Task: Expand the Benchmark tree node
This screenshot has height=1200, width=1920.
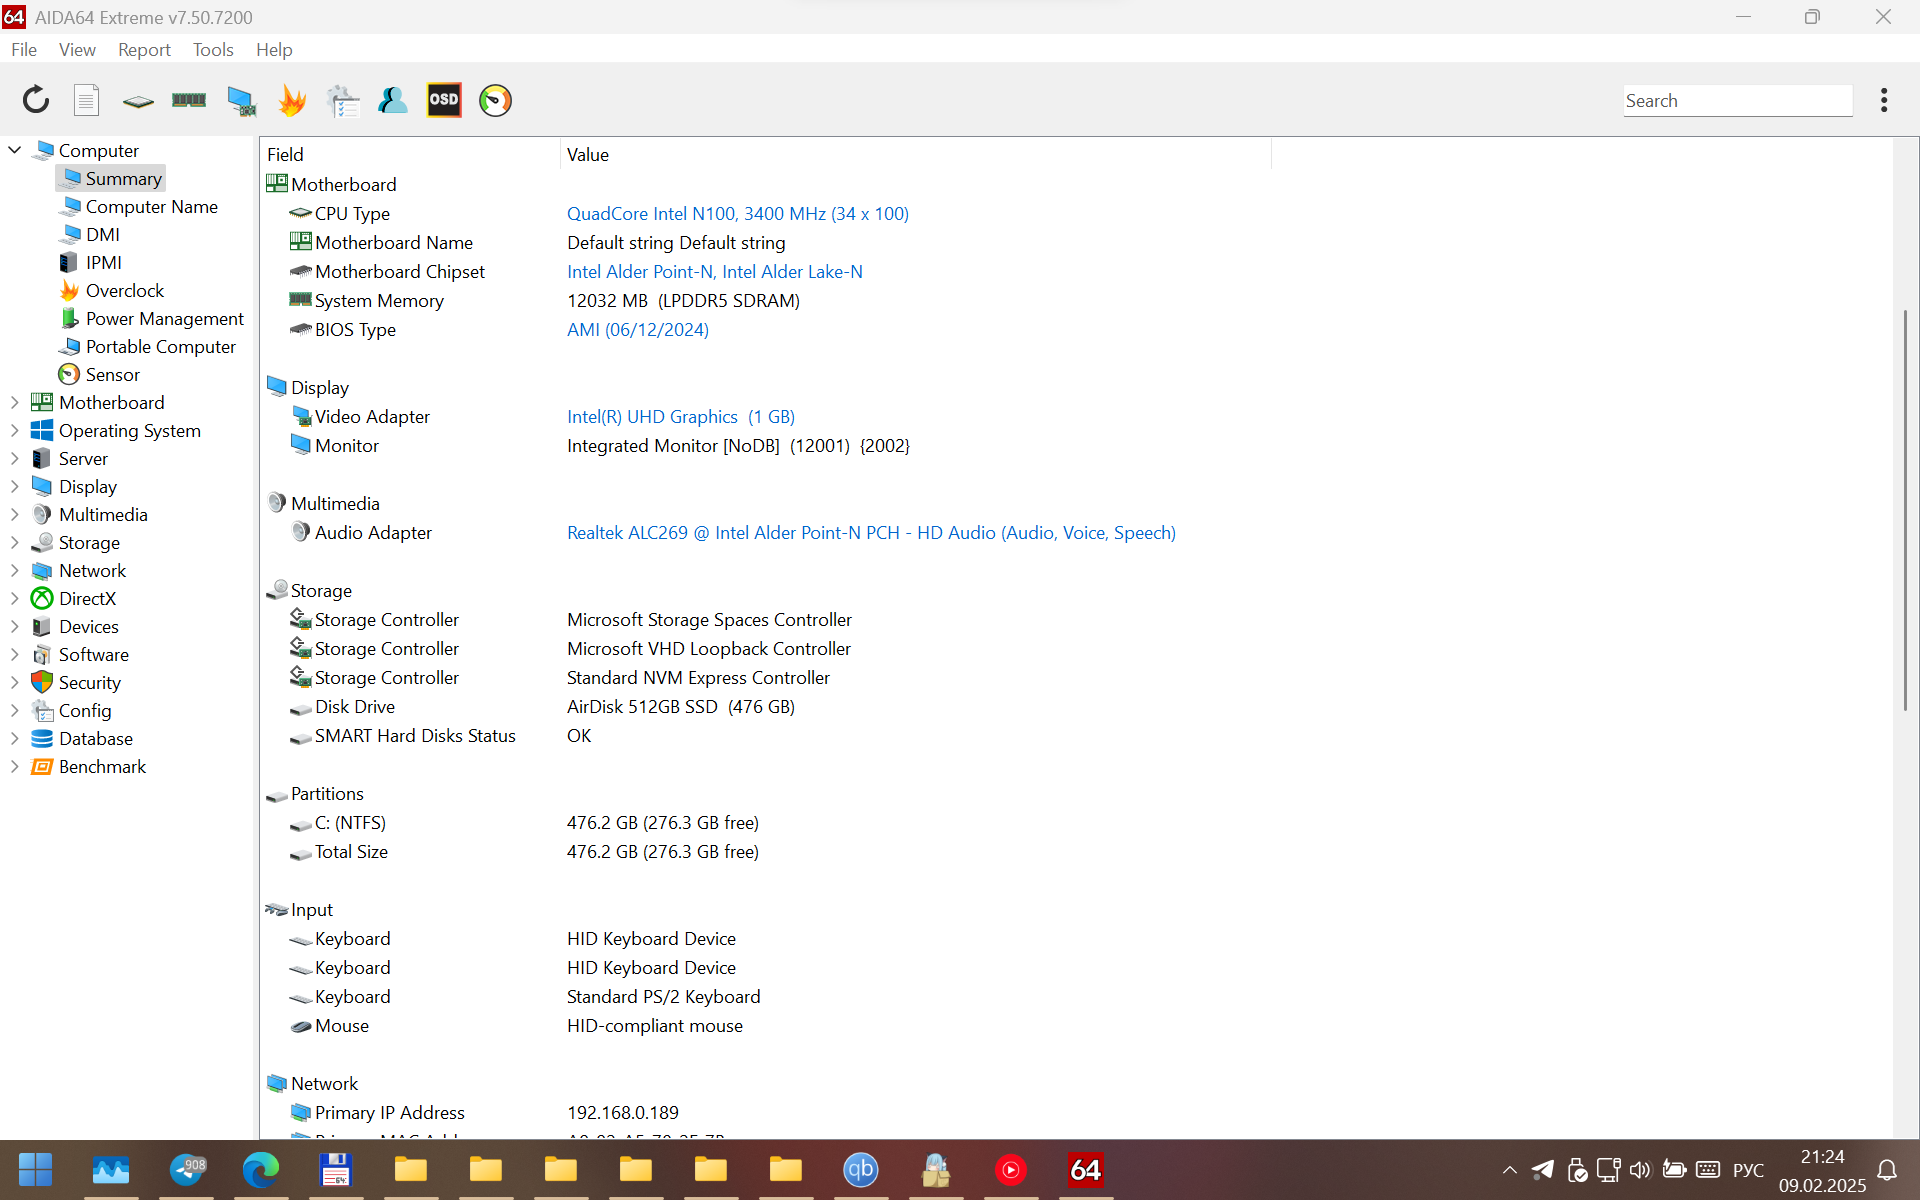Action: click(x=15, y=766)
